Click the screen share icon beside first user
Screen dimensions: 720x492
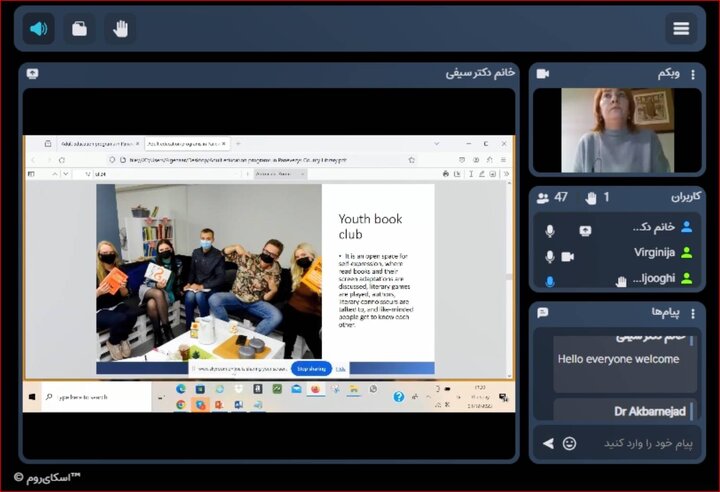click(x=585, y=230)
